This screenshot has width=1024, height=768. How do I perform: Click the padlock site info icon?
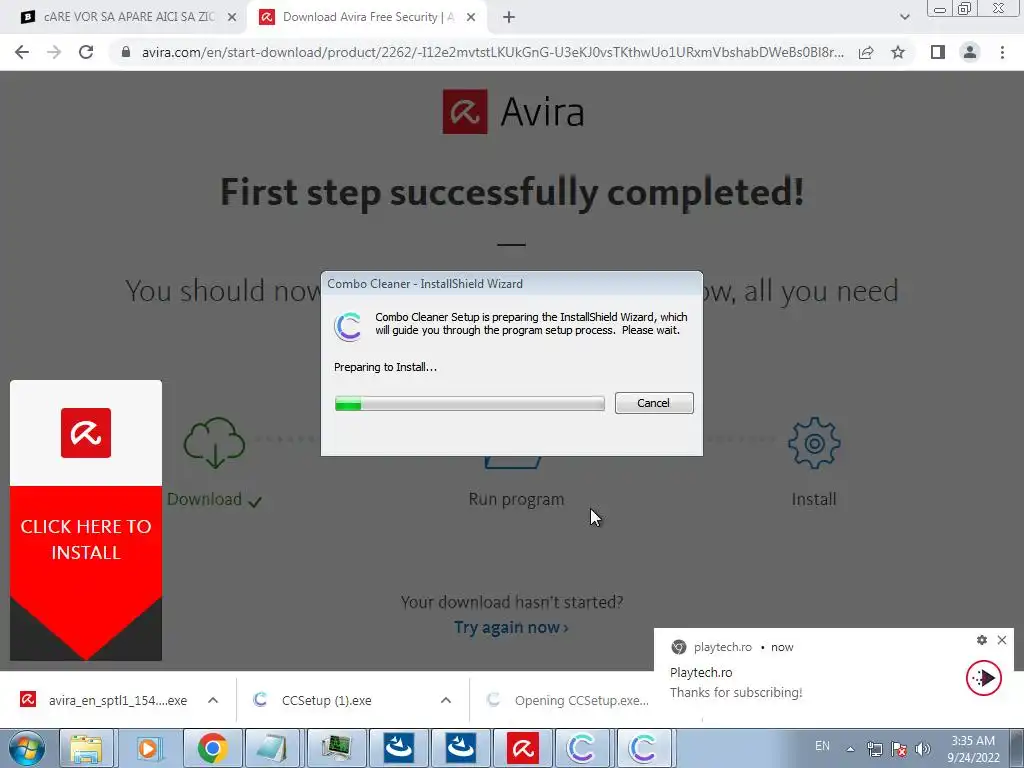point(126,52)
